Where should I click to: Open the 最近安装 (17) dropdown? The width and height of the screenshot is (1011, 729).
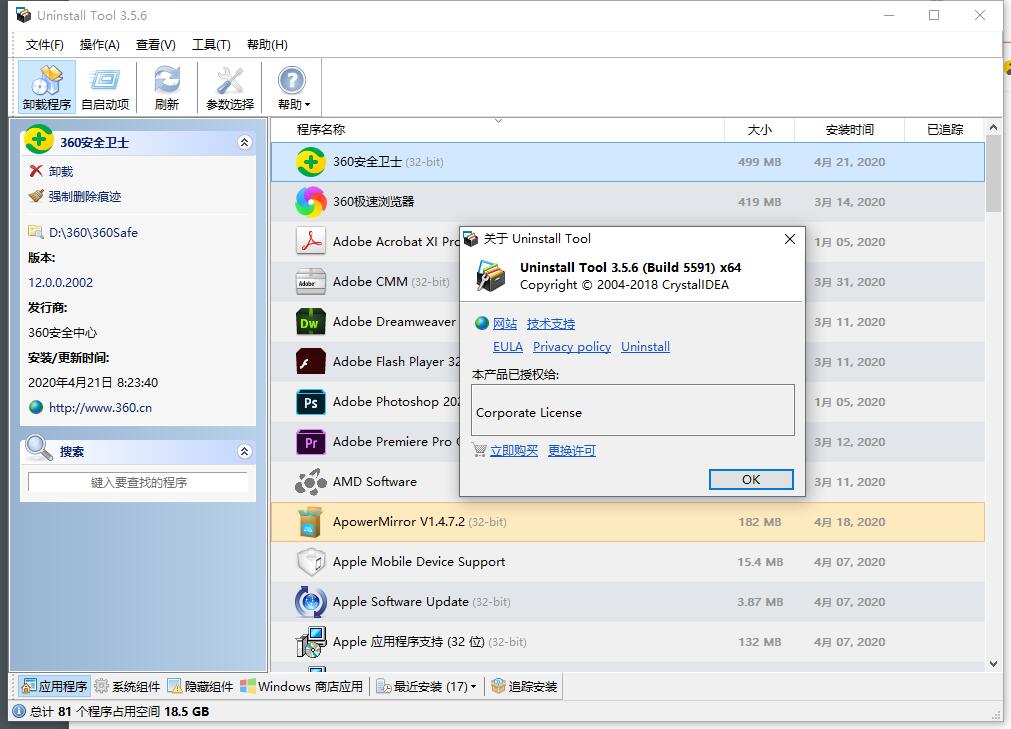coord(426,686)
